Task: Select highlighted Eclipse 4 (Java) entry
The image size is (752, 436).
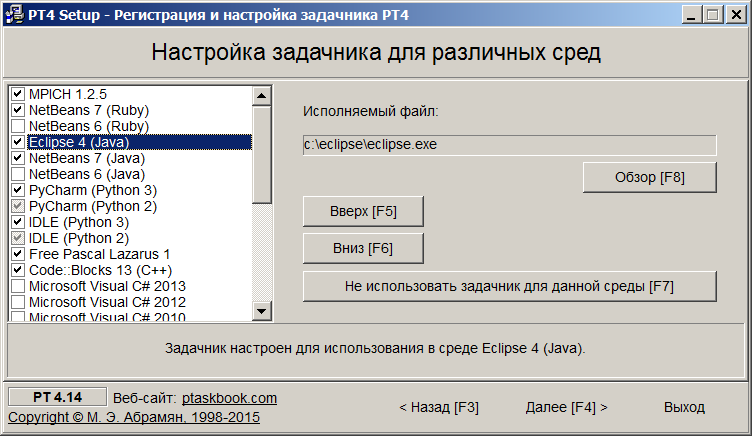Action: tap(139, 142)
